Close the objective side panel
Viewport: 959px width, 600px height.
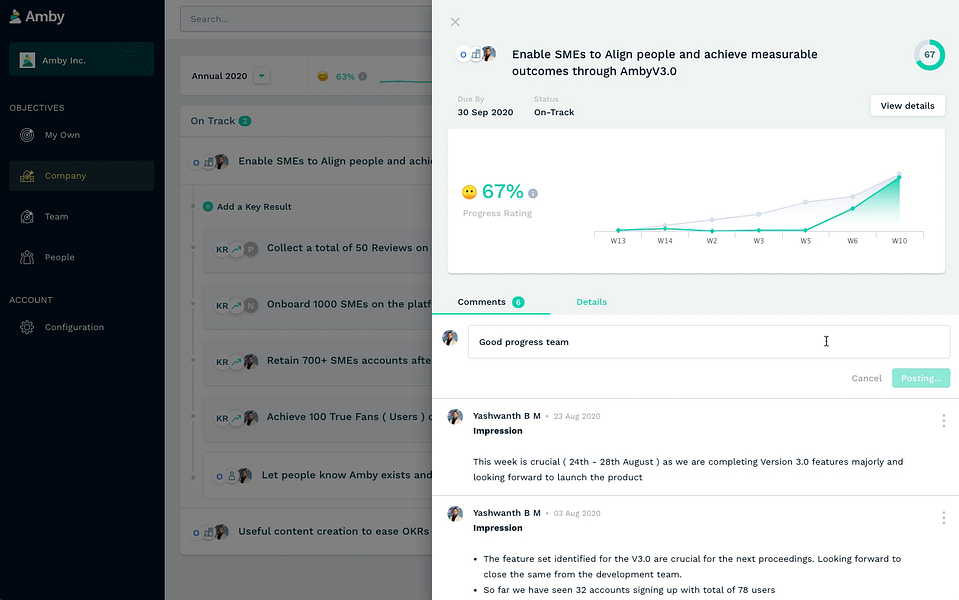coord(455,22)
